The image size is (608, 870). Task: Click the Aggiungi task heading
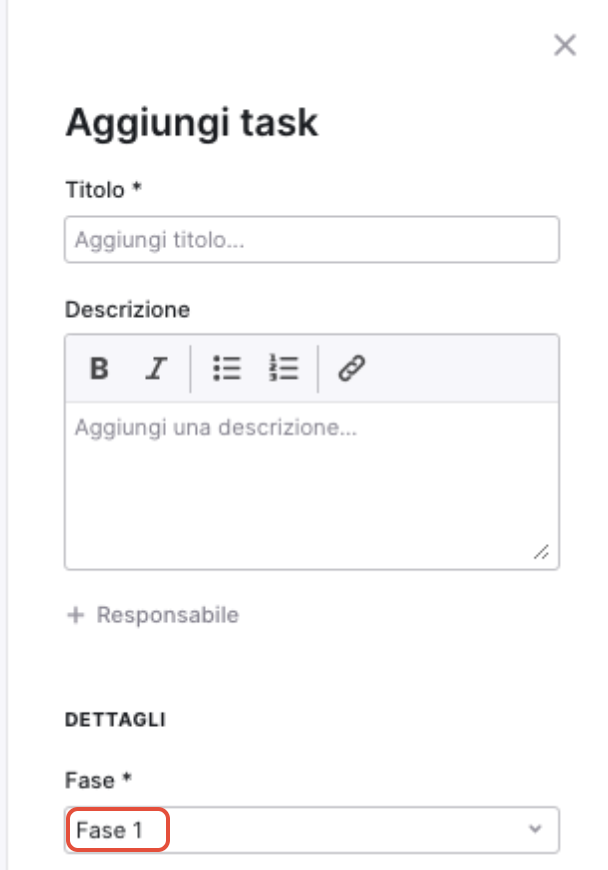click(192, 123)
